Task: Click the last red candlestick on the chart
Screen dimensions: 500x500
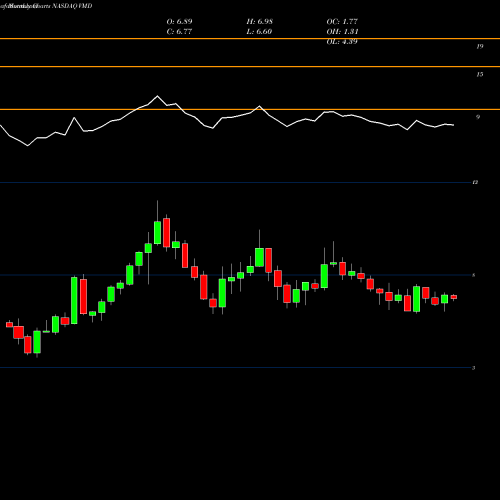Action: point(454,297)
